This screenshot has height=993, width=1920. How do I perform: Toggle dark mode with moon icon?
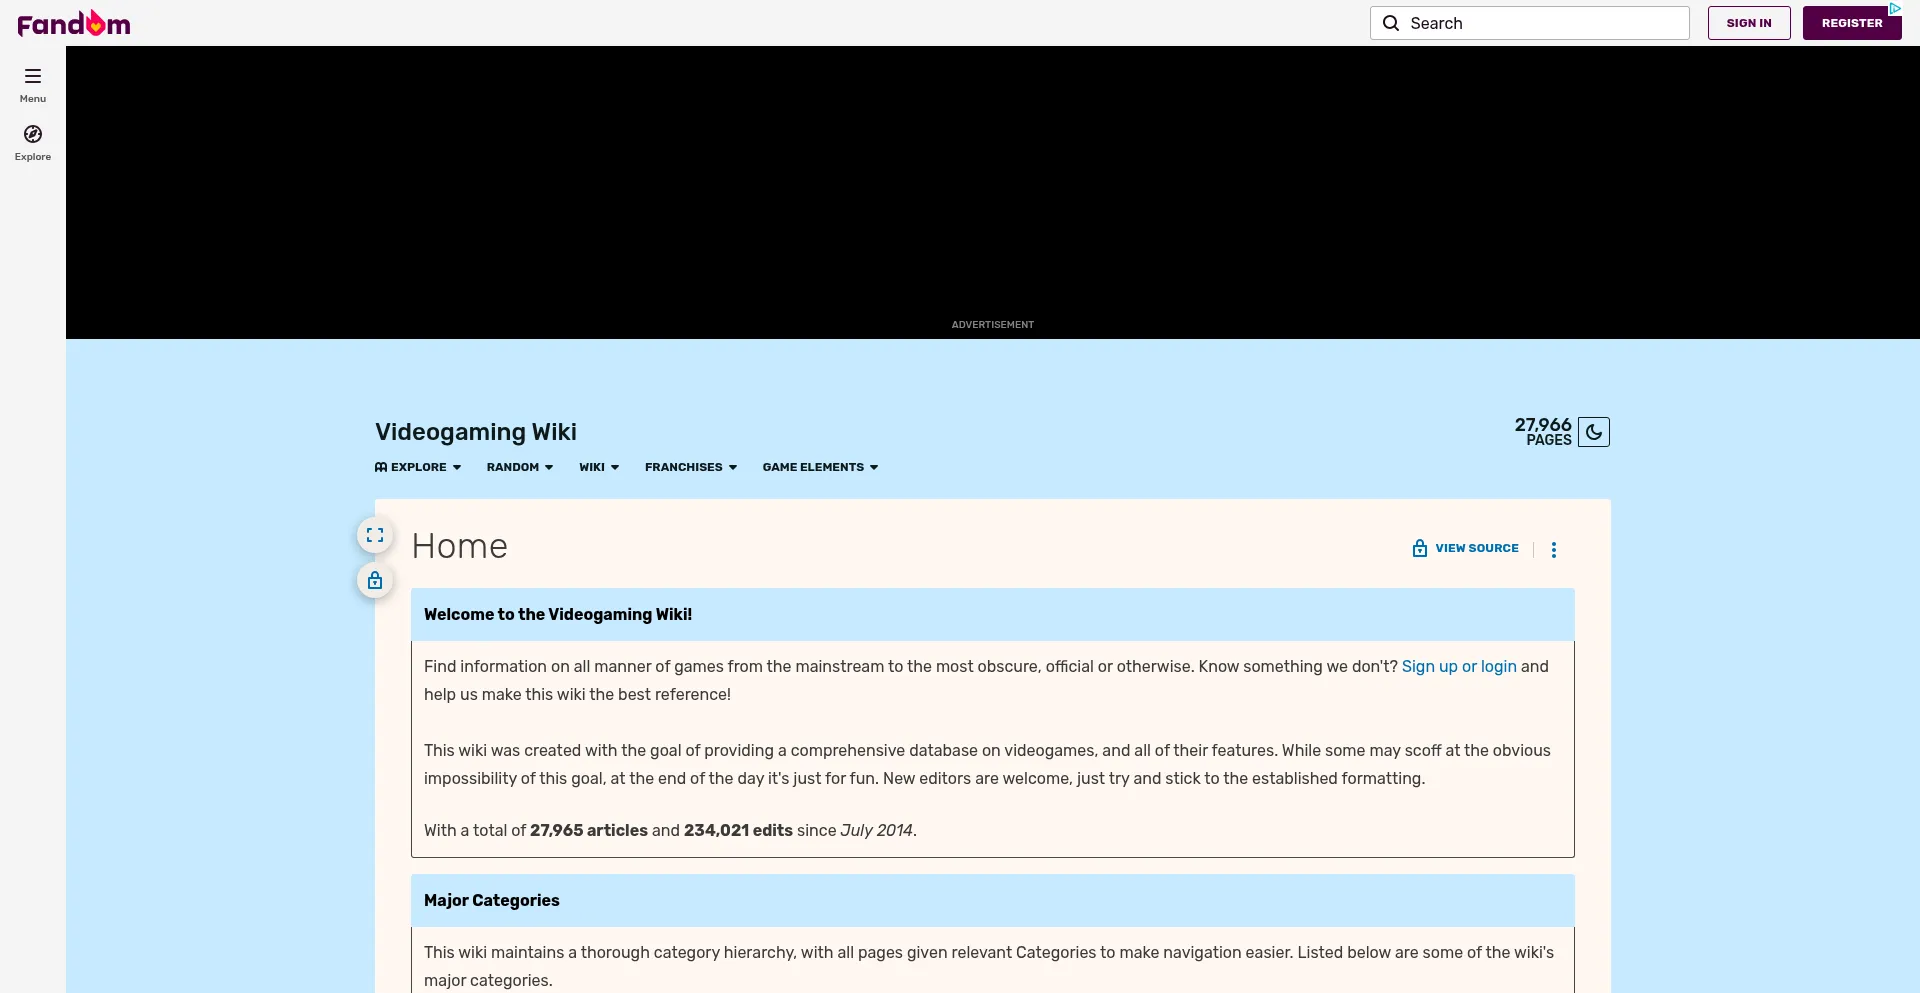coord(1594,432)
